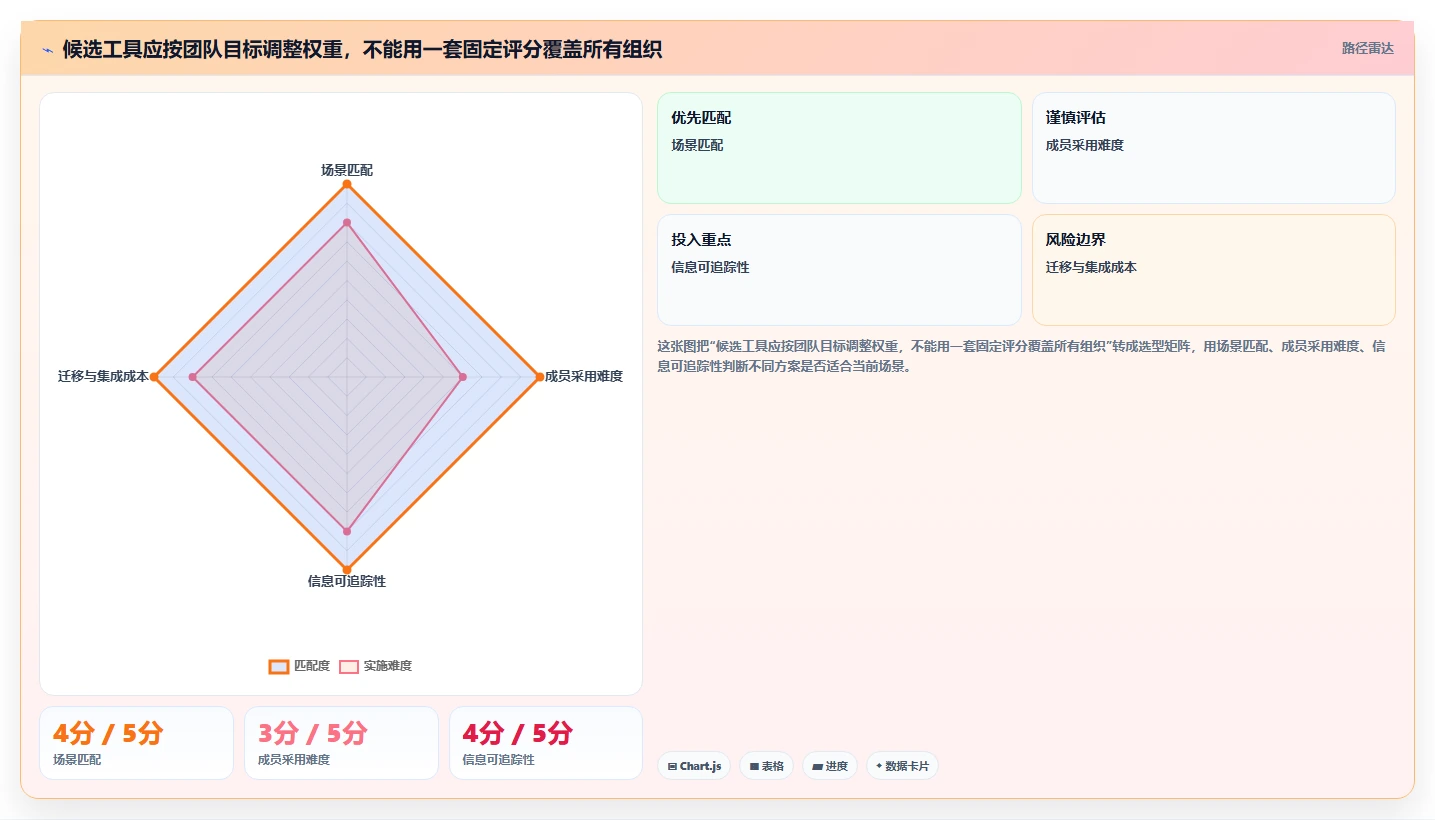This screenshot has width=1435, height=820.
Task: Click the 信息可追踪性 axis label below the radar
Action: pos(347,581)
